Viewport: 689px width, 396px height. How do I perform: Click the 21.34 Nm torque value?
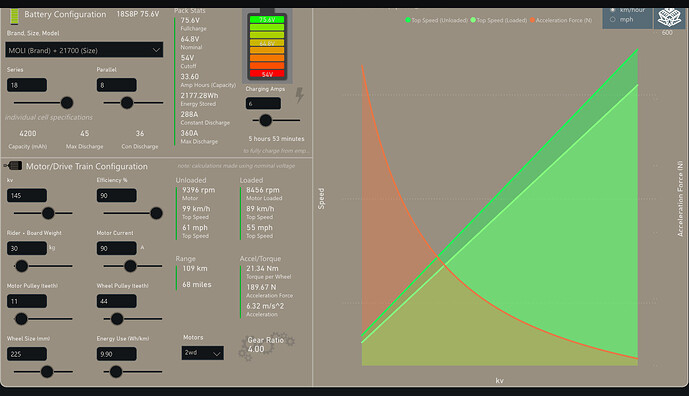[x=262, y=268]
